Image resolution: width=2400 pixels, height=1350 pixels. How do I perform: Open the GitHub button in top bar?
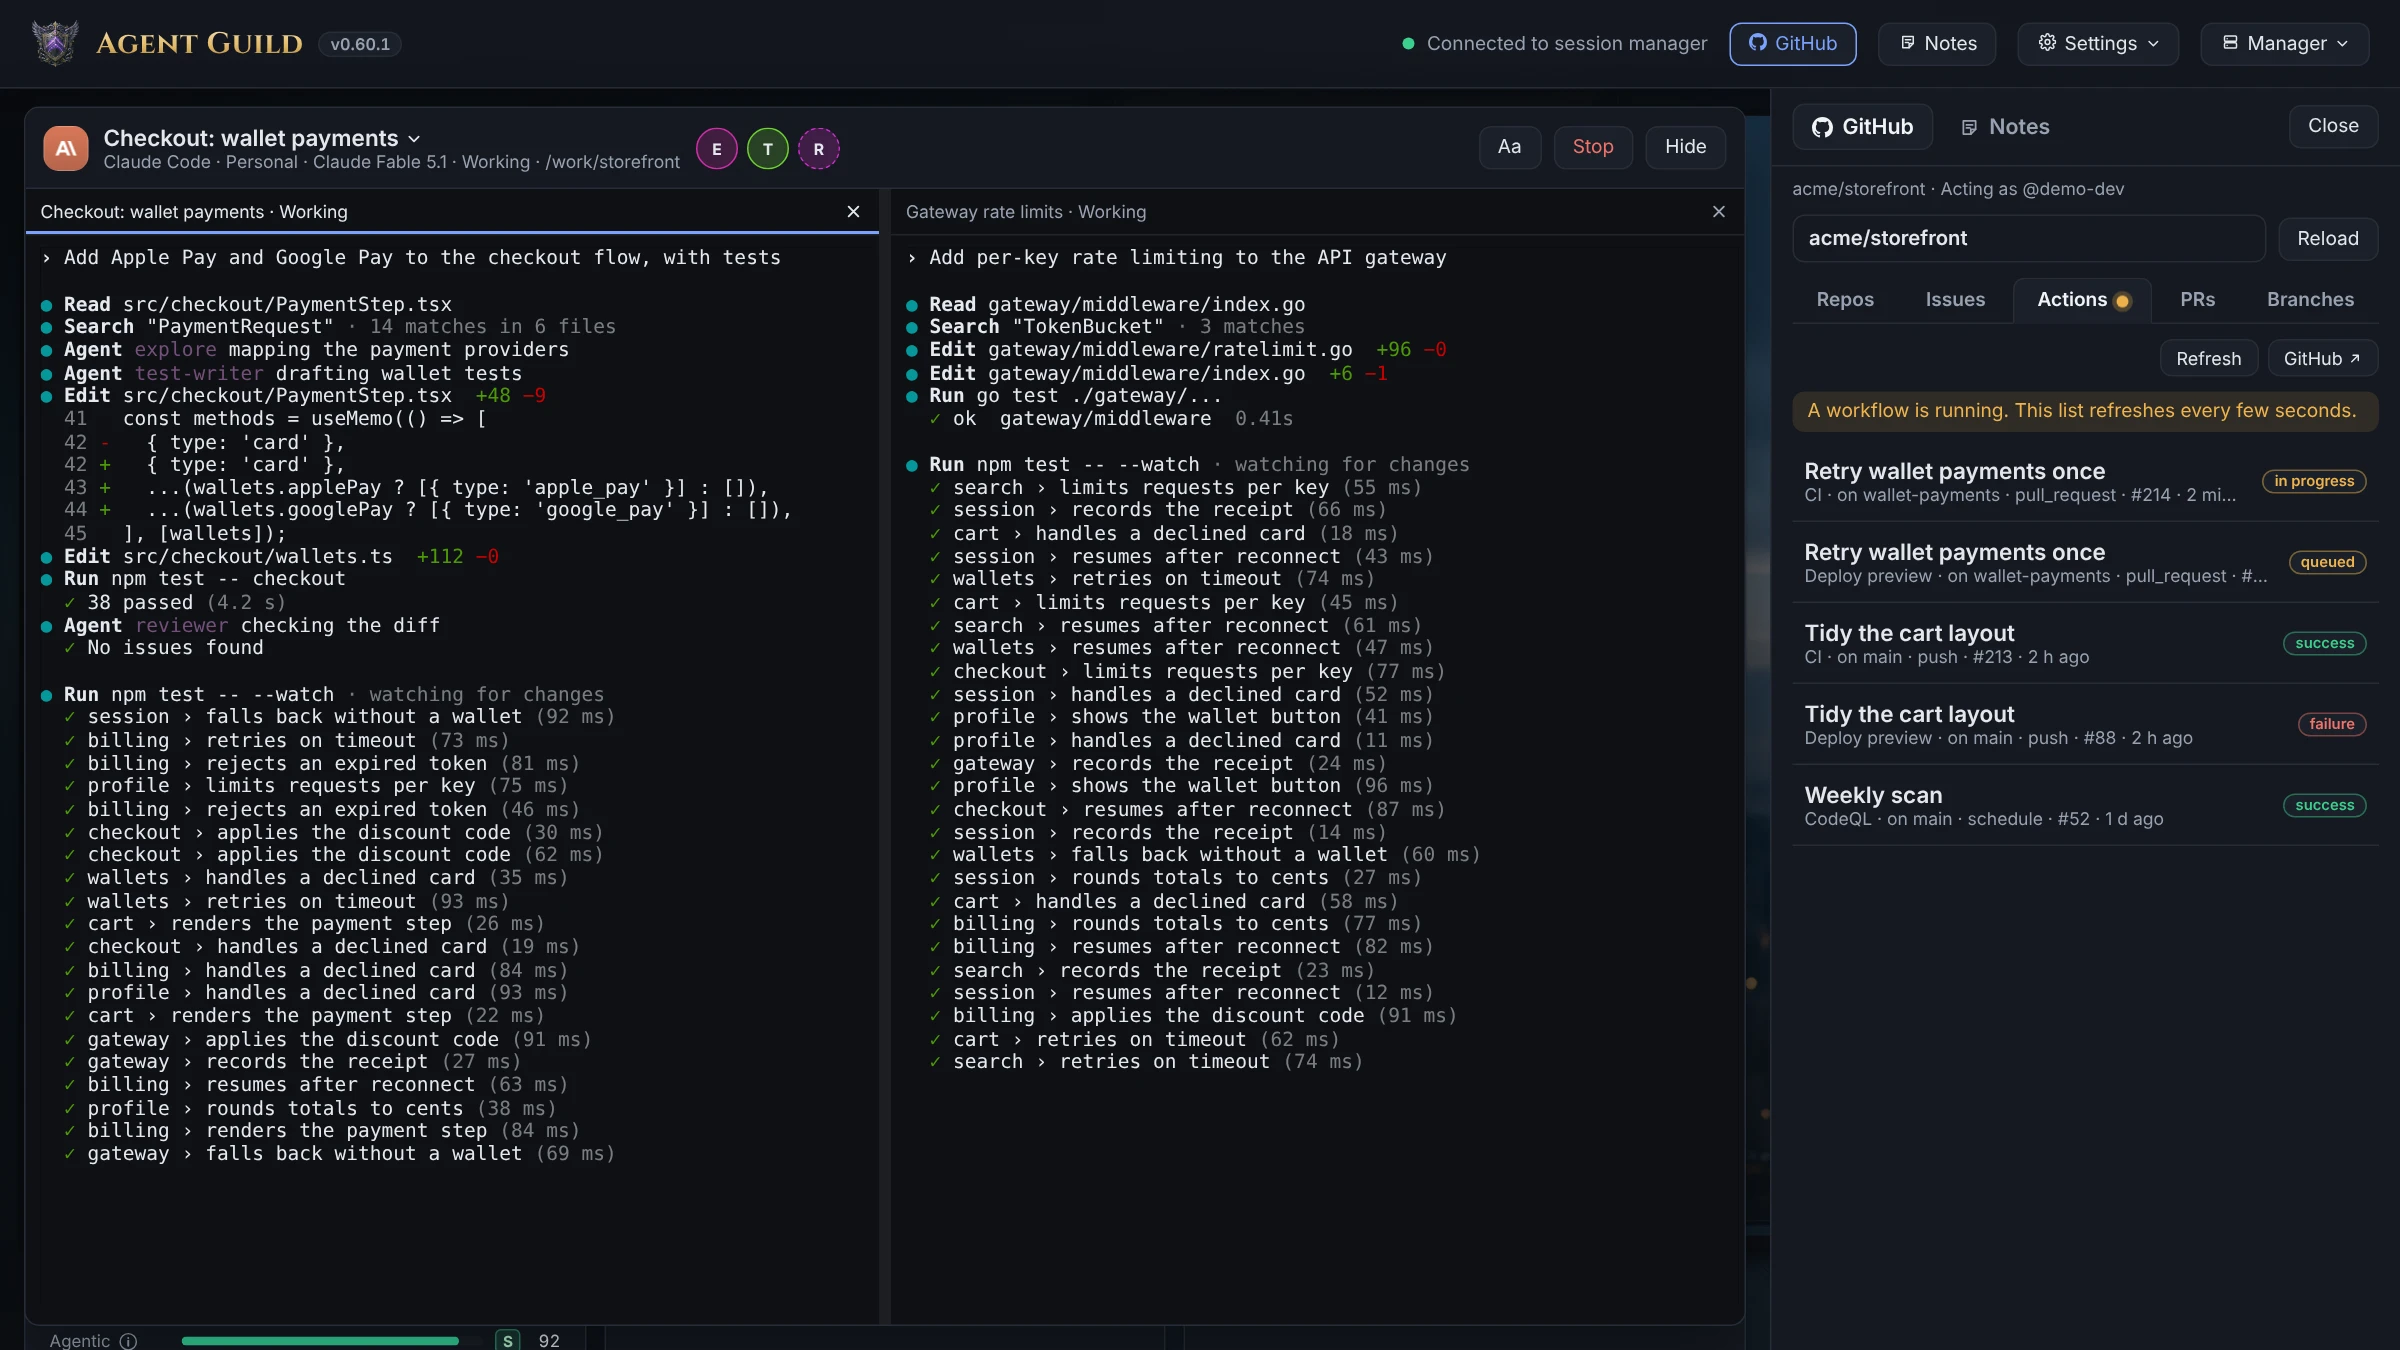coord(1792,44)
